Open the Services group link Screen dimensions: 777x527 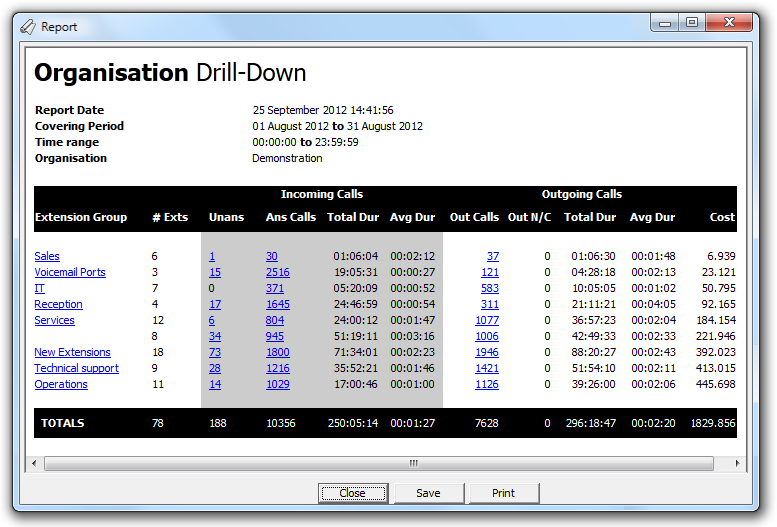(x=55, y=320)
